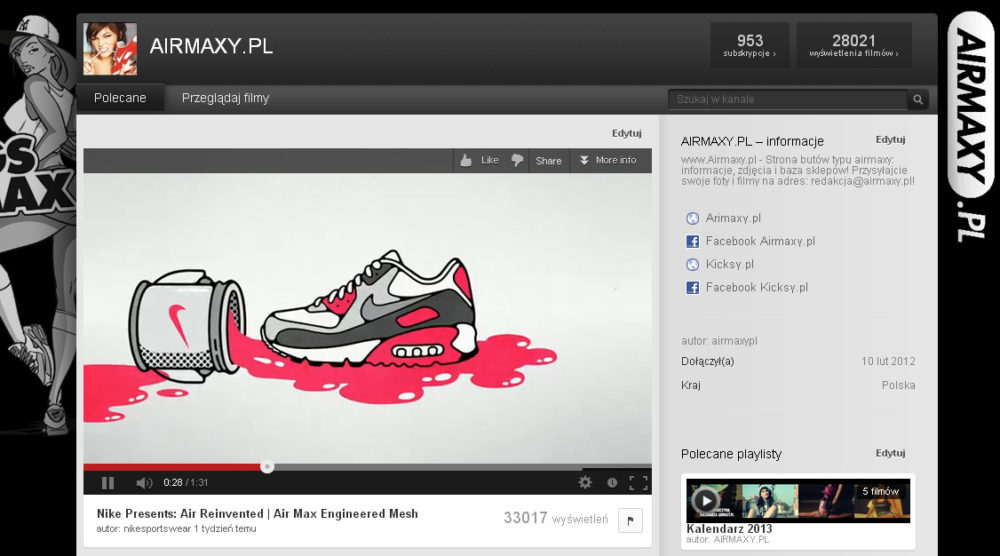Click the globe icon beside Arimaxy.pl
Screen dimensions: 1000x556
pyautogui.click(x=692, y=218)
